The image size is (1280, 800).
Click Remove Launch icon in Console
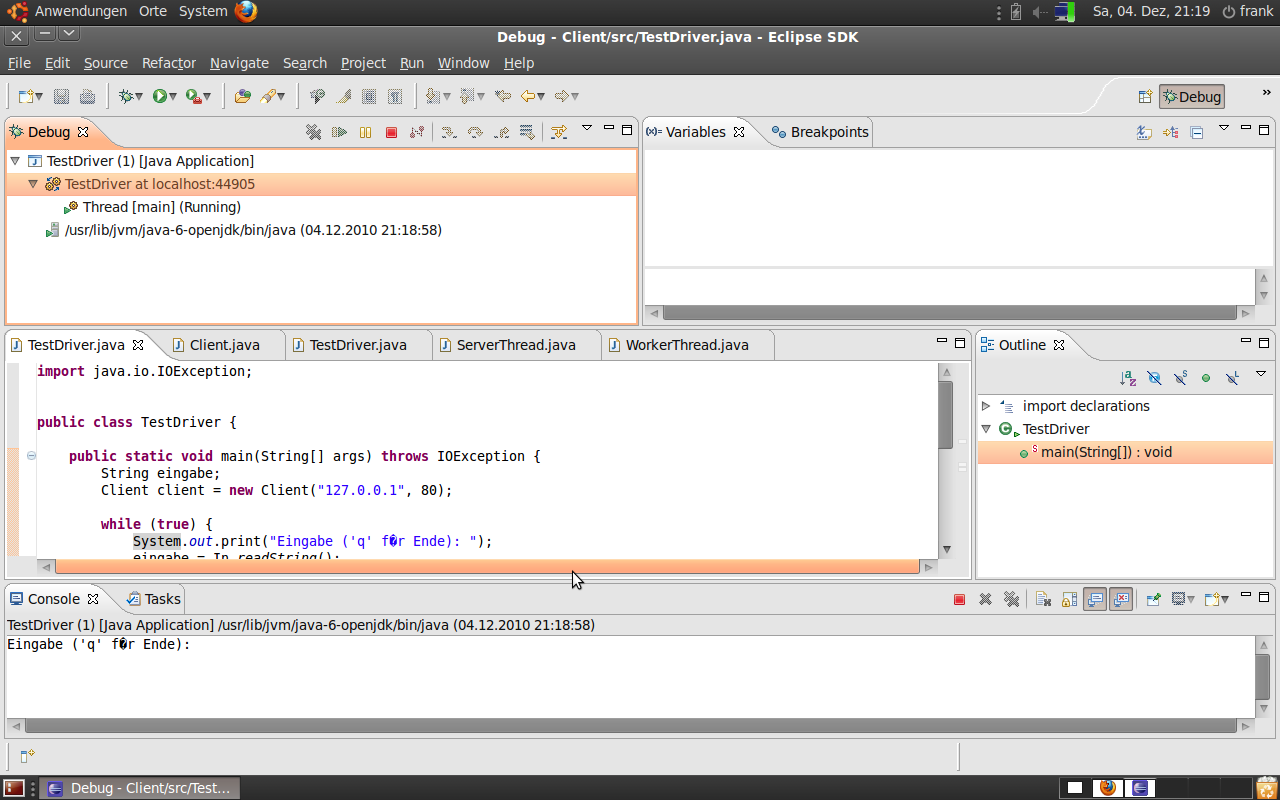pyautogui.click(x=985, y=599)
